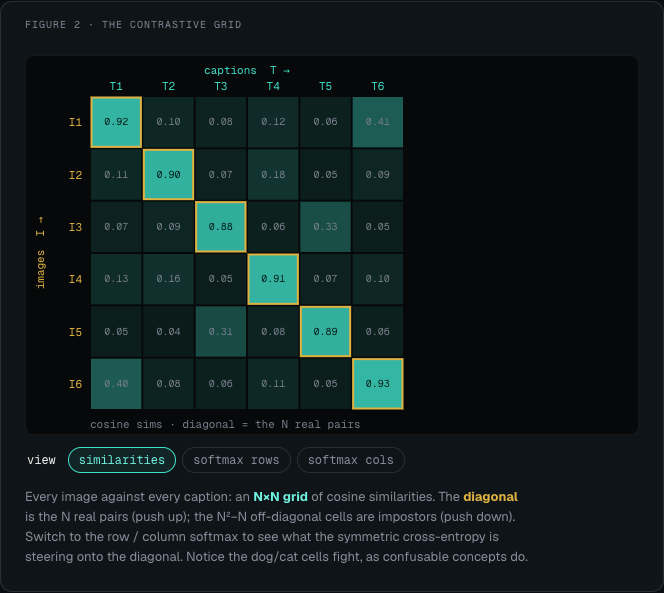The height and width of the screenshot is (593, 664).
Task: Click the 0.11 cell in row I2
Action: click(116, 175)
